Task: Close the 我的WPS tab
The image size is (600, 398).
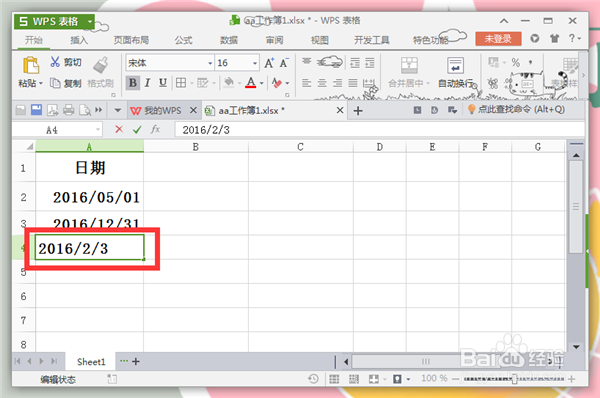Action: pos(193,111)
